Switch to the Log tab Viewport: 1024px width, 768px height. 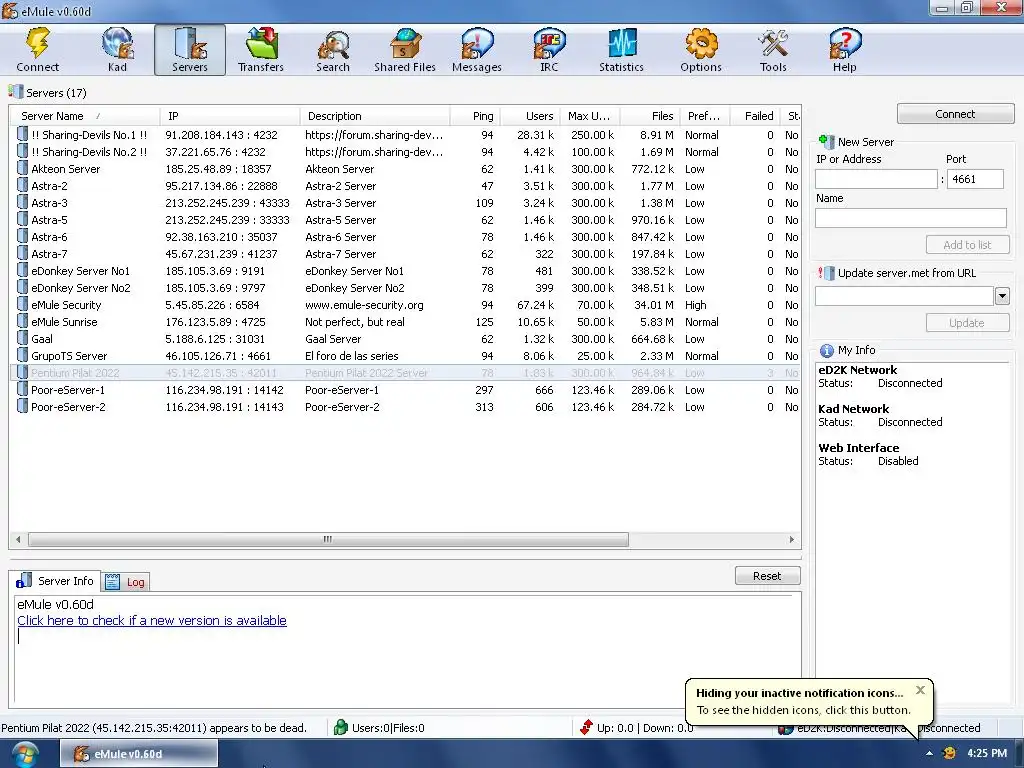coord(125,582)
